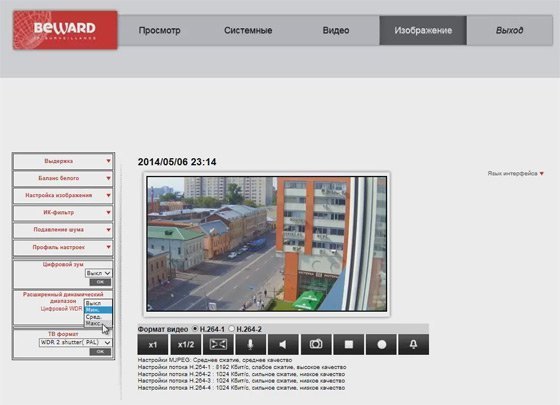560x405 pixels.
Task: Expand the Выдержка section
Action: [63, 161]
